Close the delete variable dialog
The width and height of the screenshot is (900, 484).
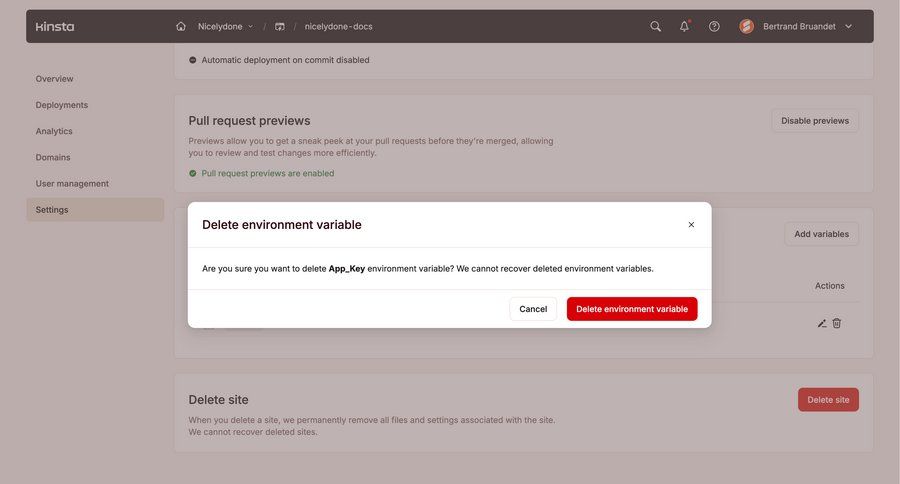coord(691,225)
